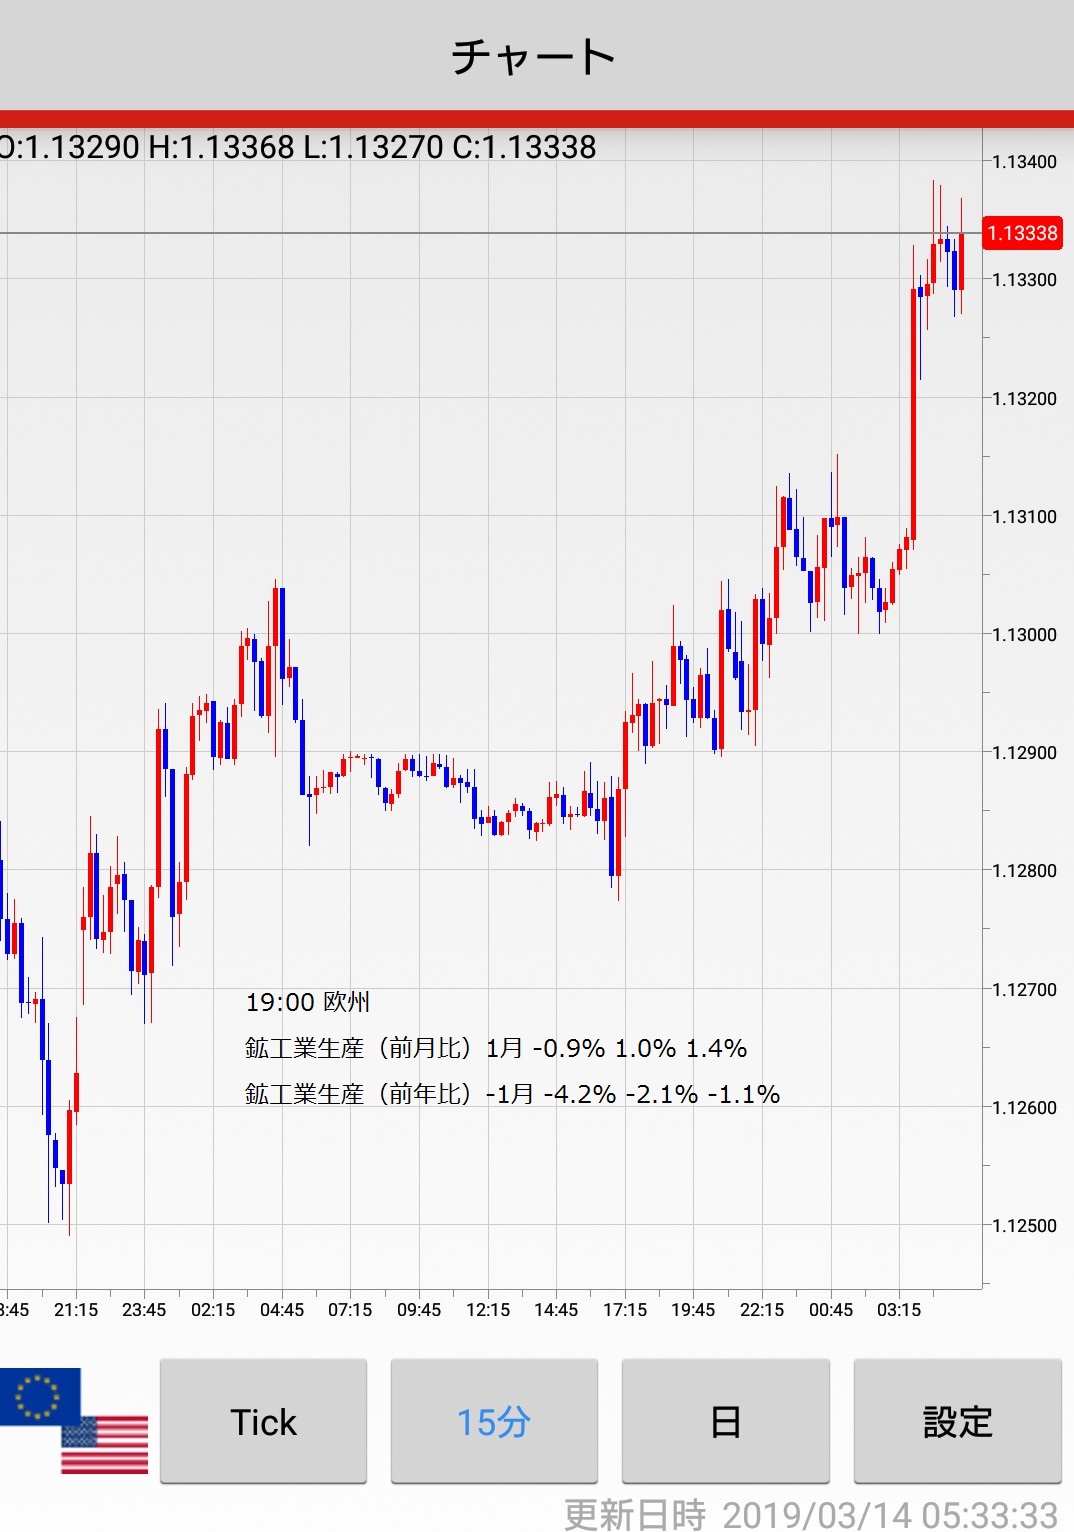Tap the United States flag icon
1074x1532 pixels.
pos(106,1446)
